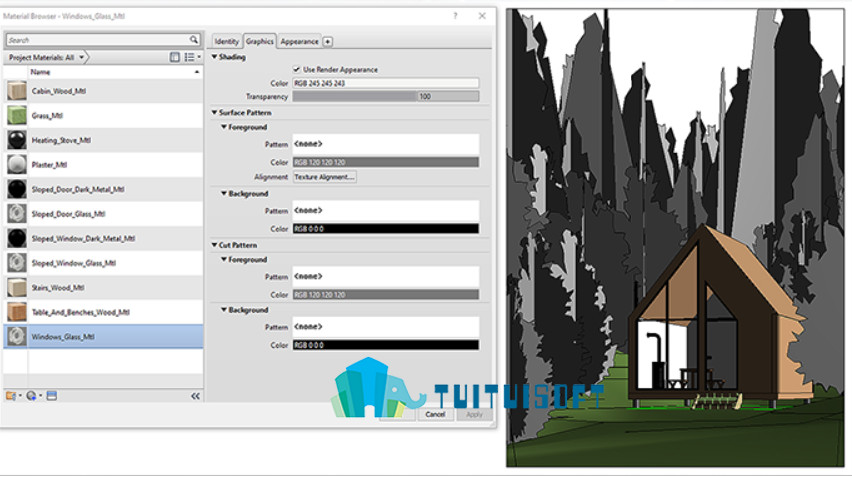Close the Material Browser dialog
The image size is (852, 477).
482,16
